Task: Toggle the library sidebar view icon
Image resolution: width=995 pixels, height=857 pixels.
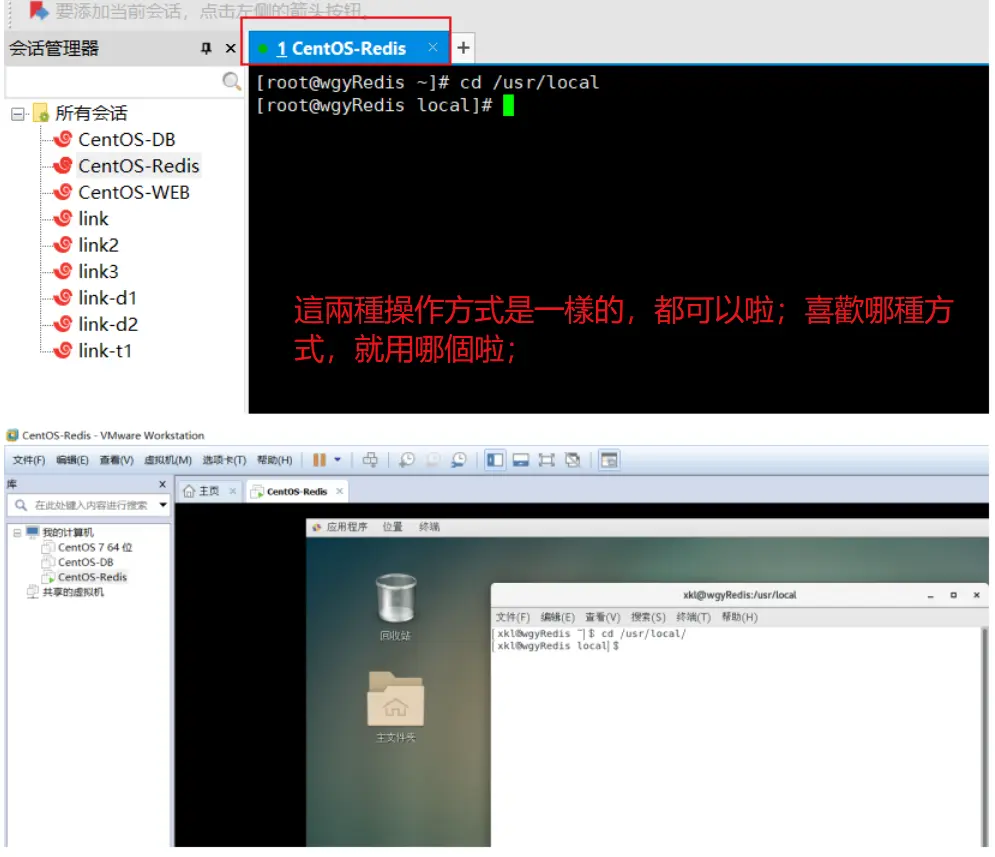Action: click(495, 460)
